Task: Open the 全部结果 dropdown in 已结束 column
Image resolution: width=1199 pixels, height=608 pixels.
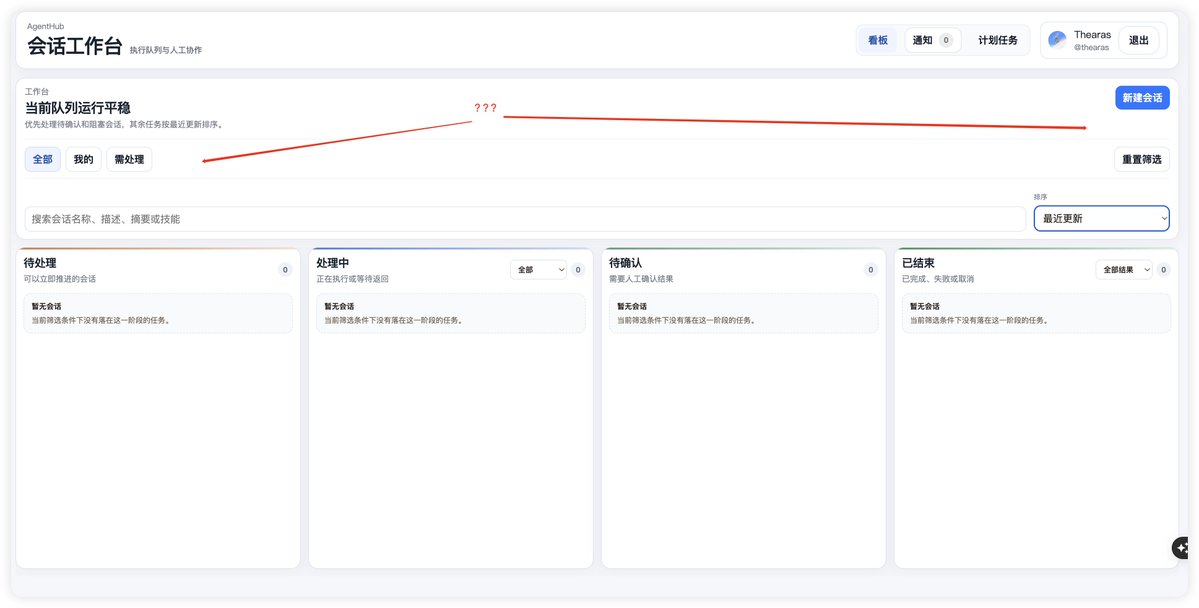Action: (1123, 270)
